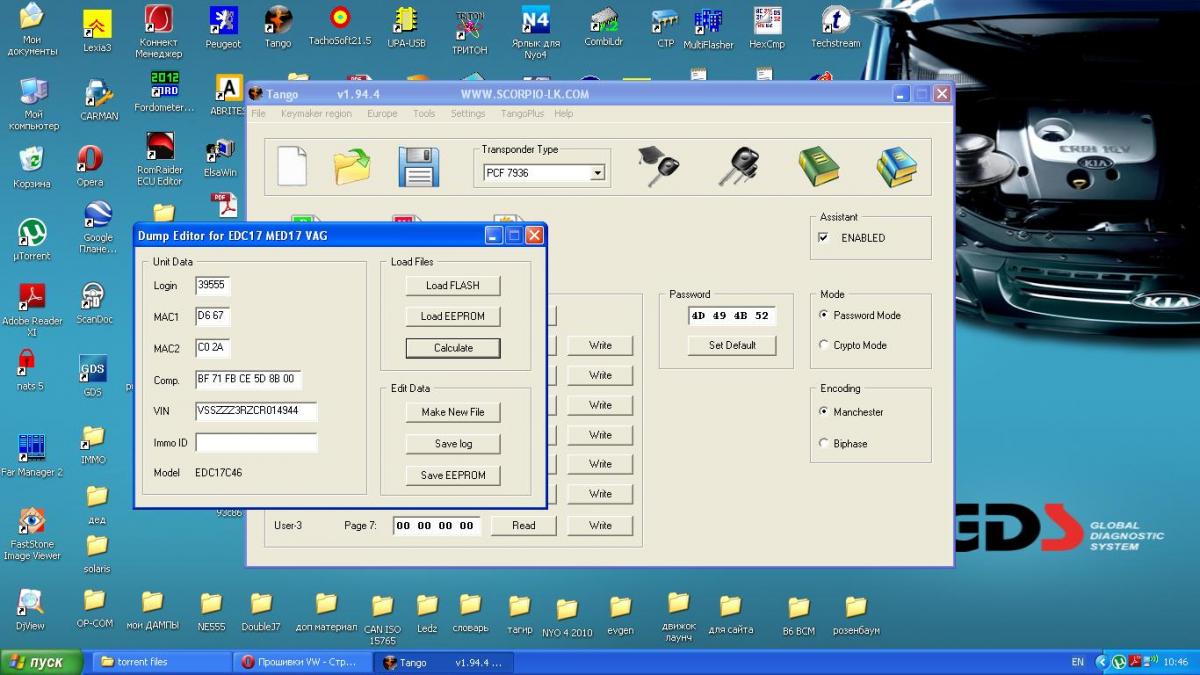
Task: Save using the floppy disk icon in Tango
Action: point(418,166)
